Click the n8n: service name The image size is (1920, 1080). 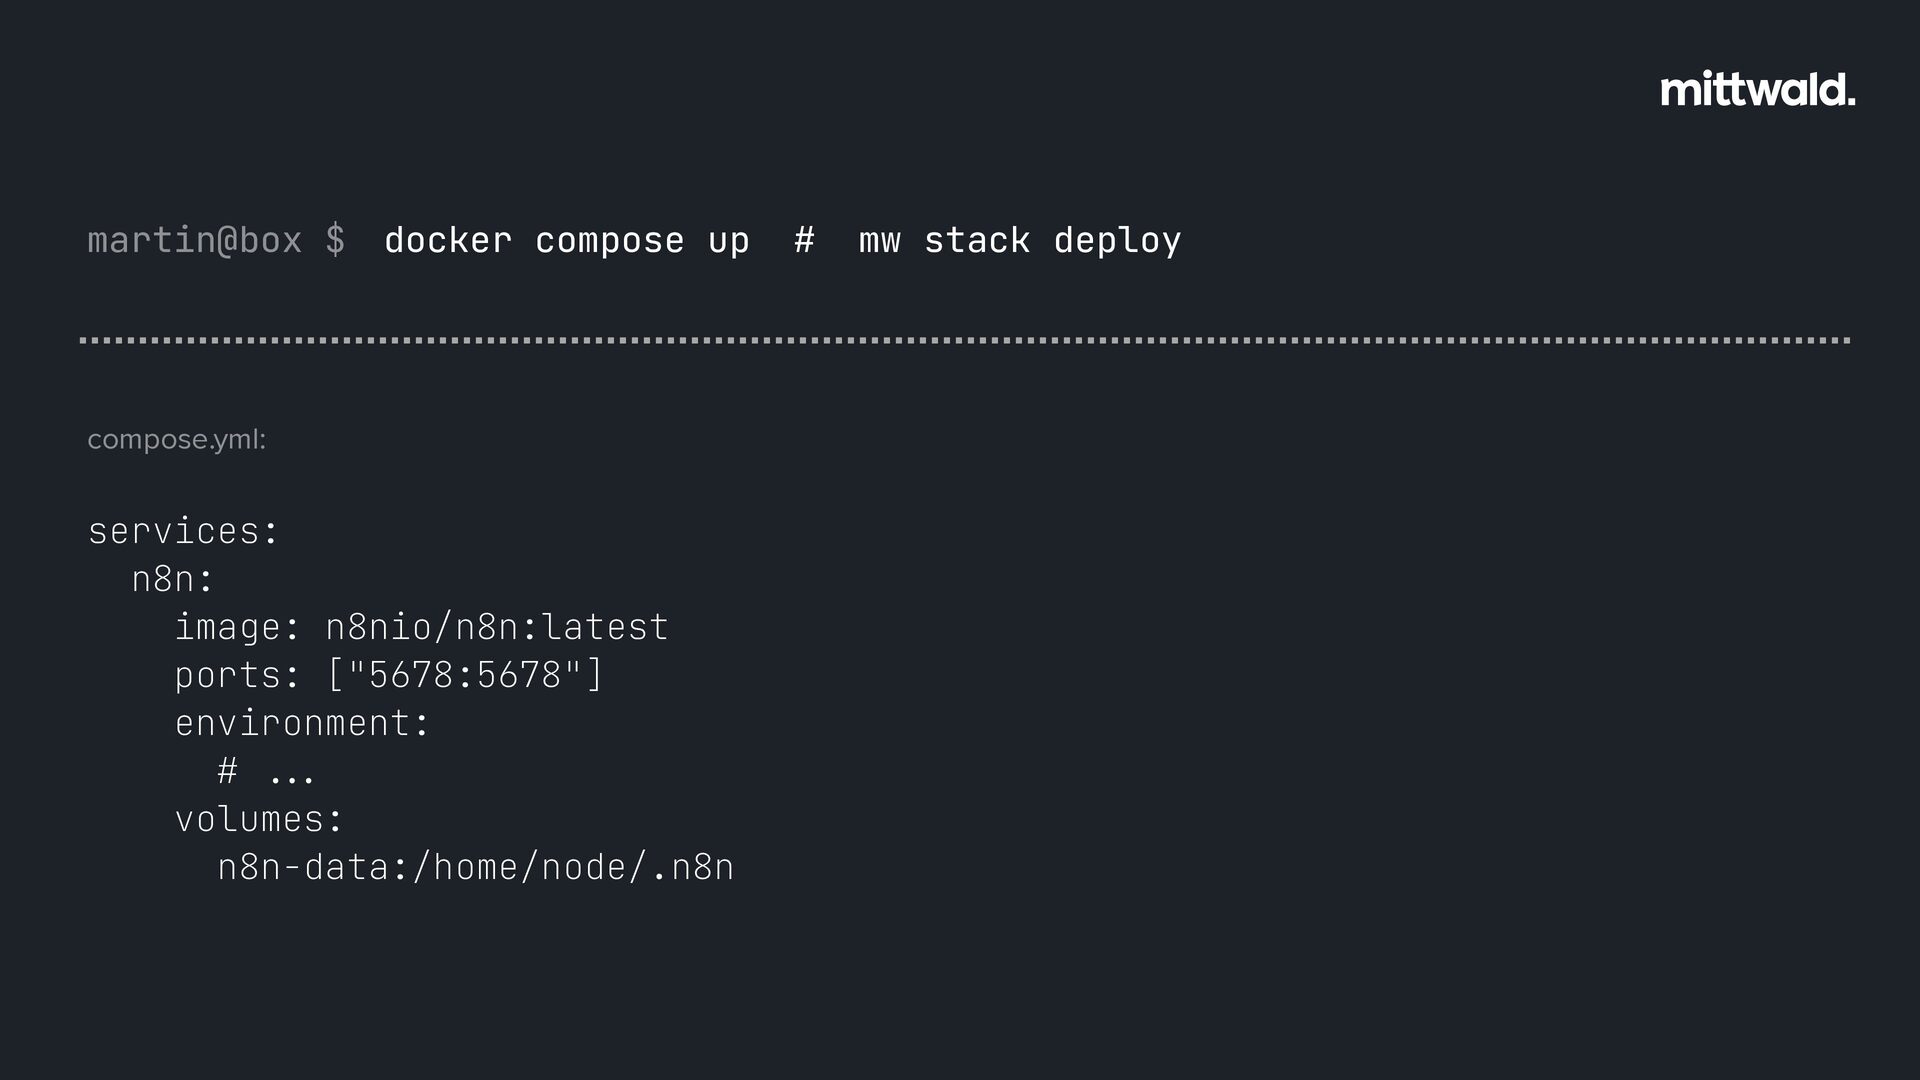173,579
